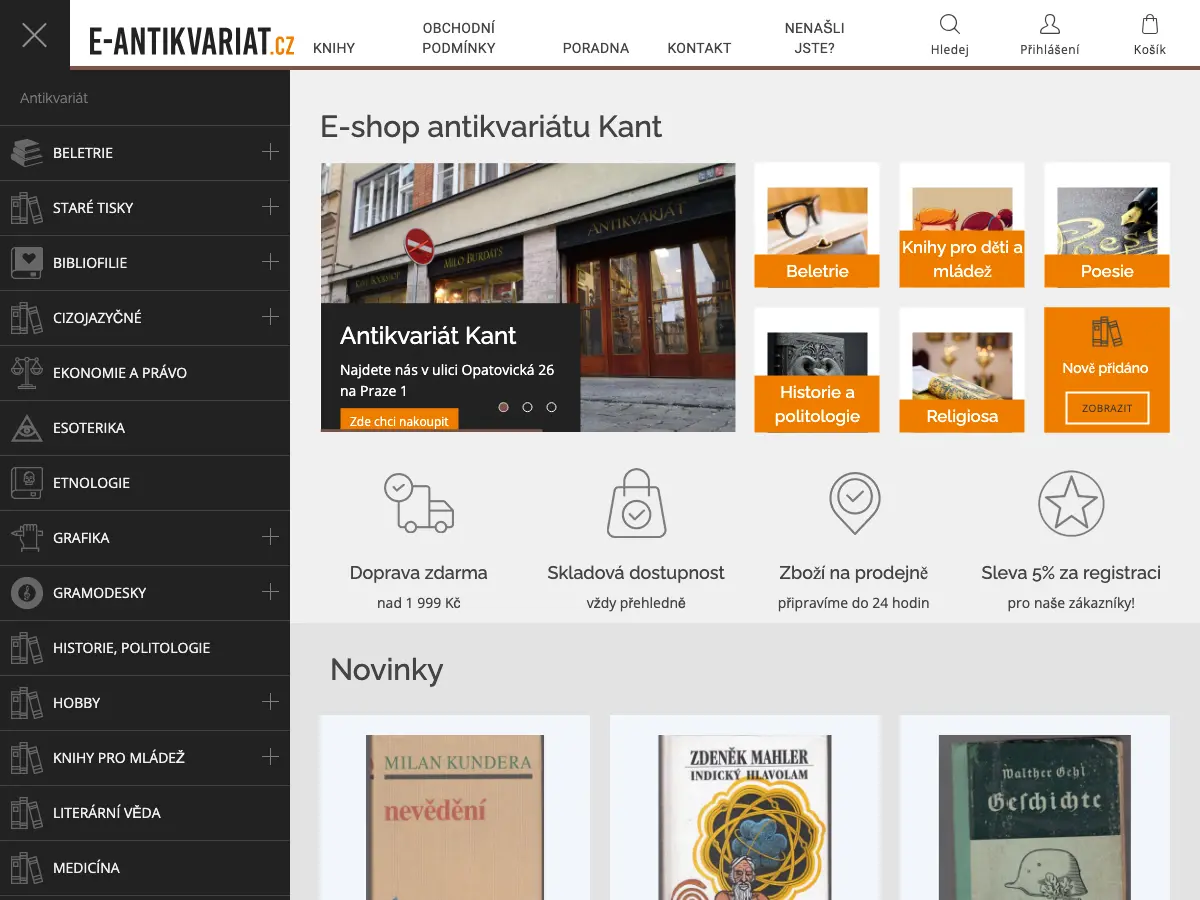Click the Skladová dostupnost bag icon
This screenshot has width=1200, height=900.
coord(636,503)
